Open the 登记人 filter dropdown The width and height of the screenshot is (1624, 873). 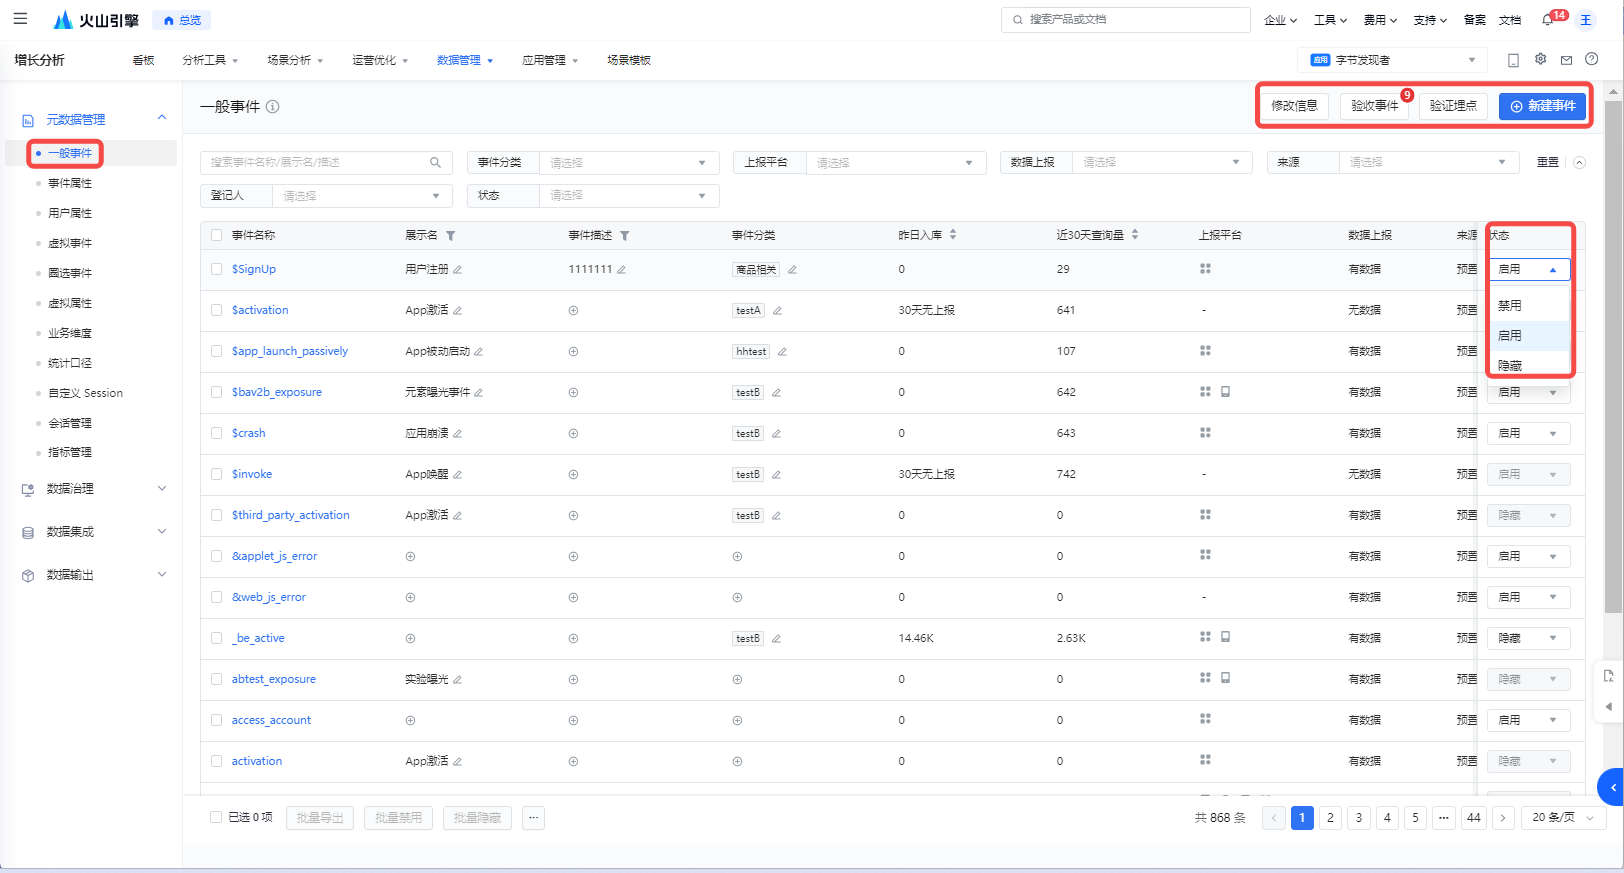pos(362,196)
